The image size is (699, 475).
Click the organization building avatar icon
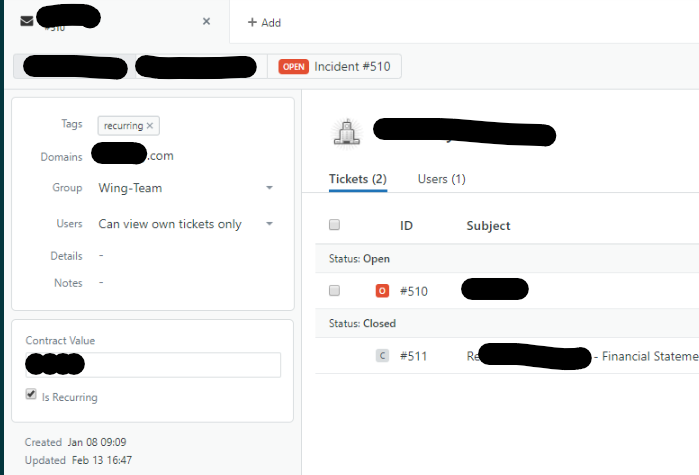pyautogui.click(x=347, y=133)
